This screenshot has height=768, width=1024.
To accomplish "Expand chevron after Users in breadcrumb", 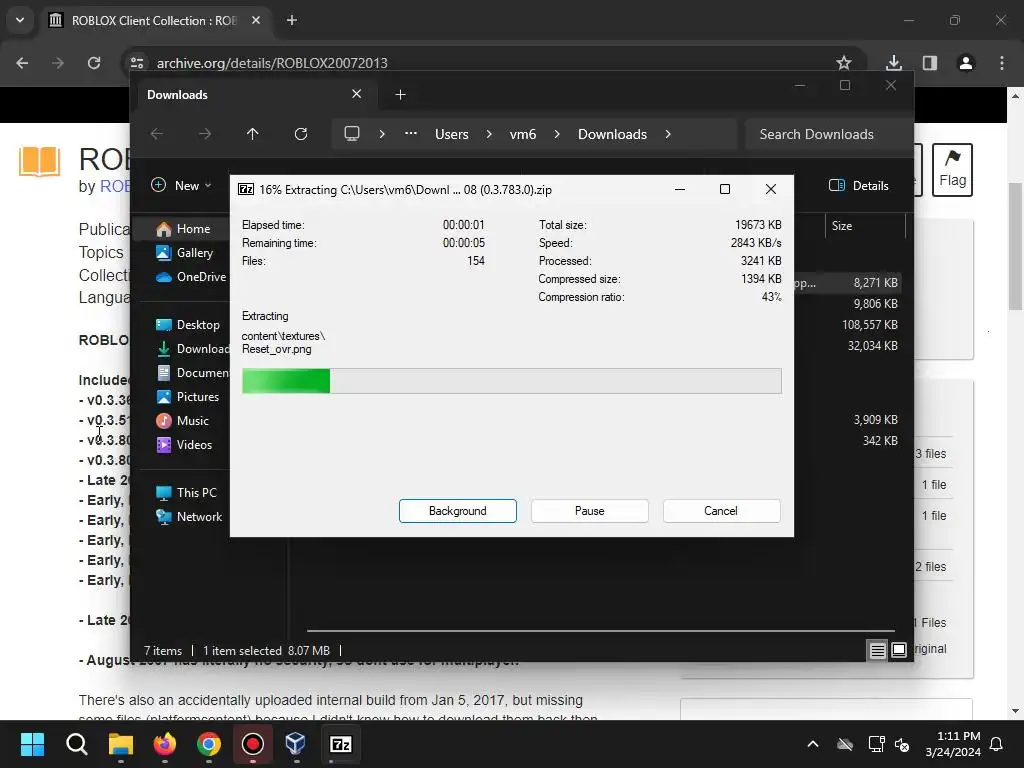I will pyautogui.click(x=489, y=134).
